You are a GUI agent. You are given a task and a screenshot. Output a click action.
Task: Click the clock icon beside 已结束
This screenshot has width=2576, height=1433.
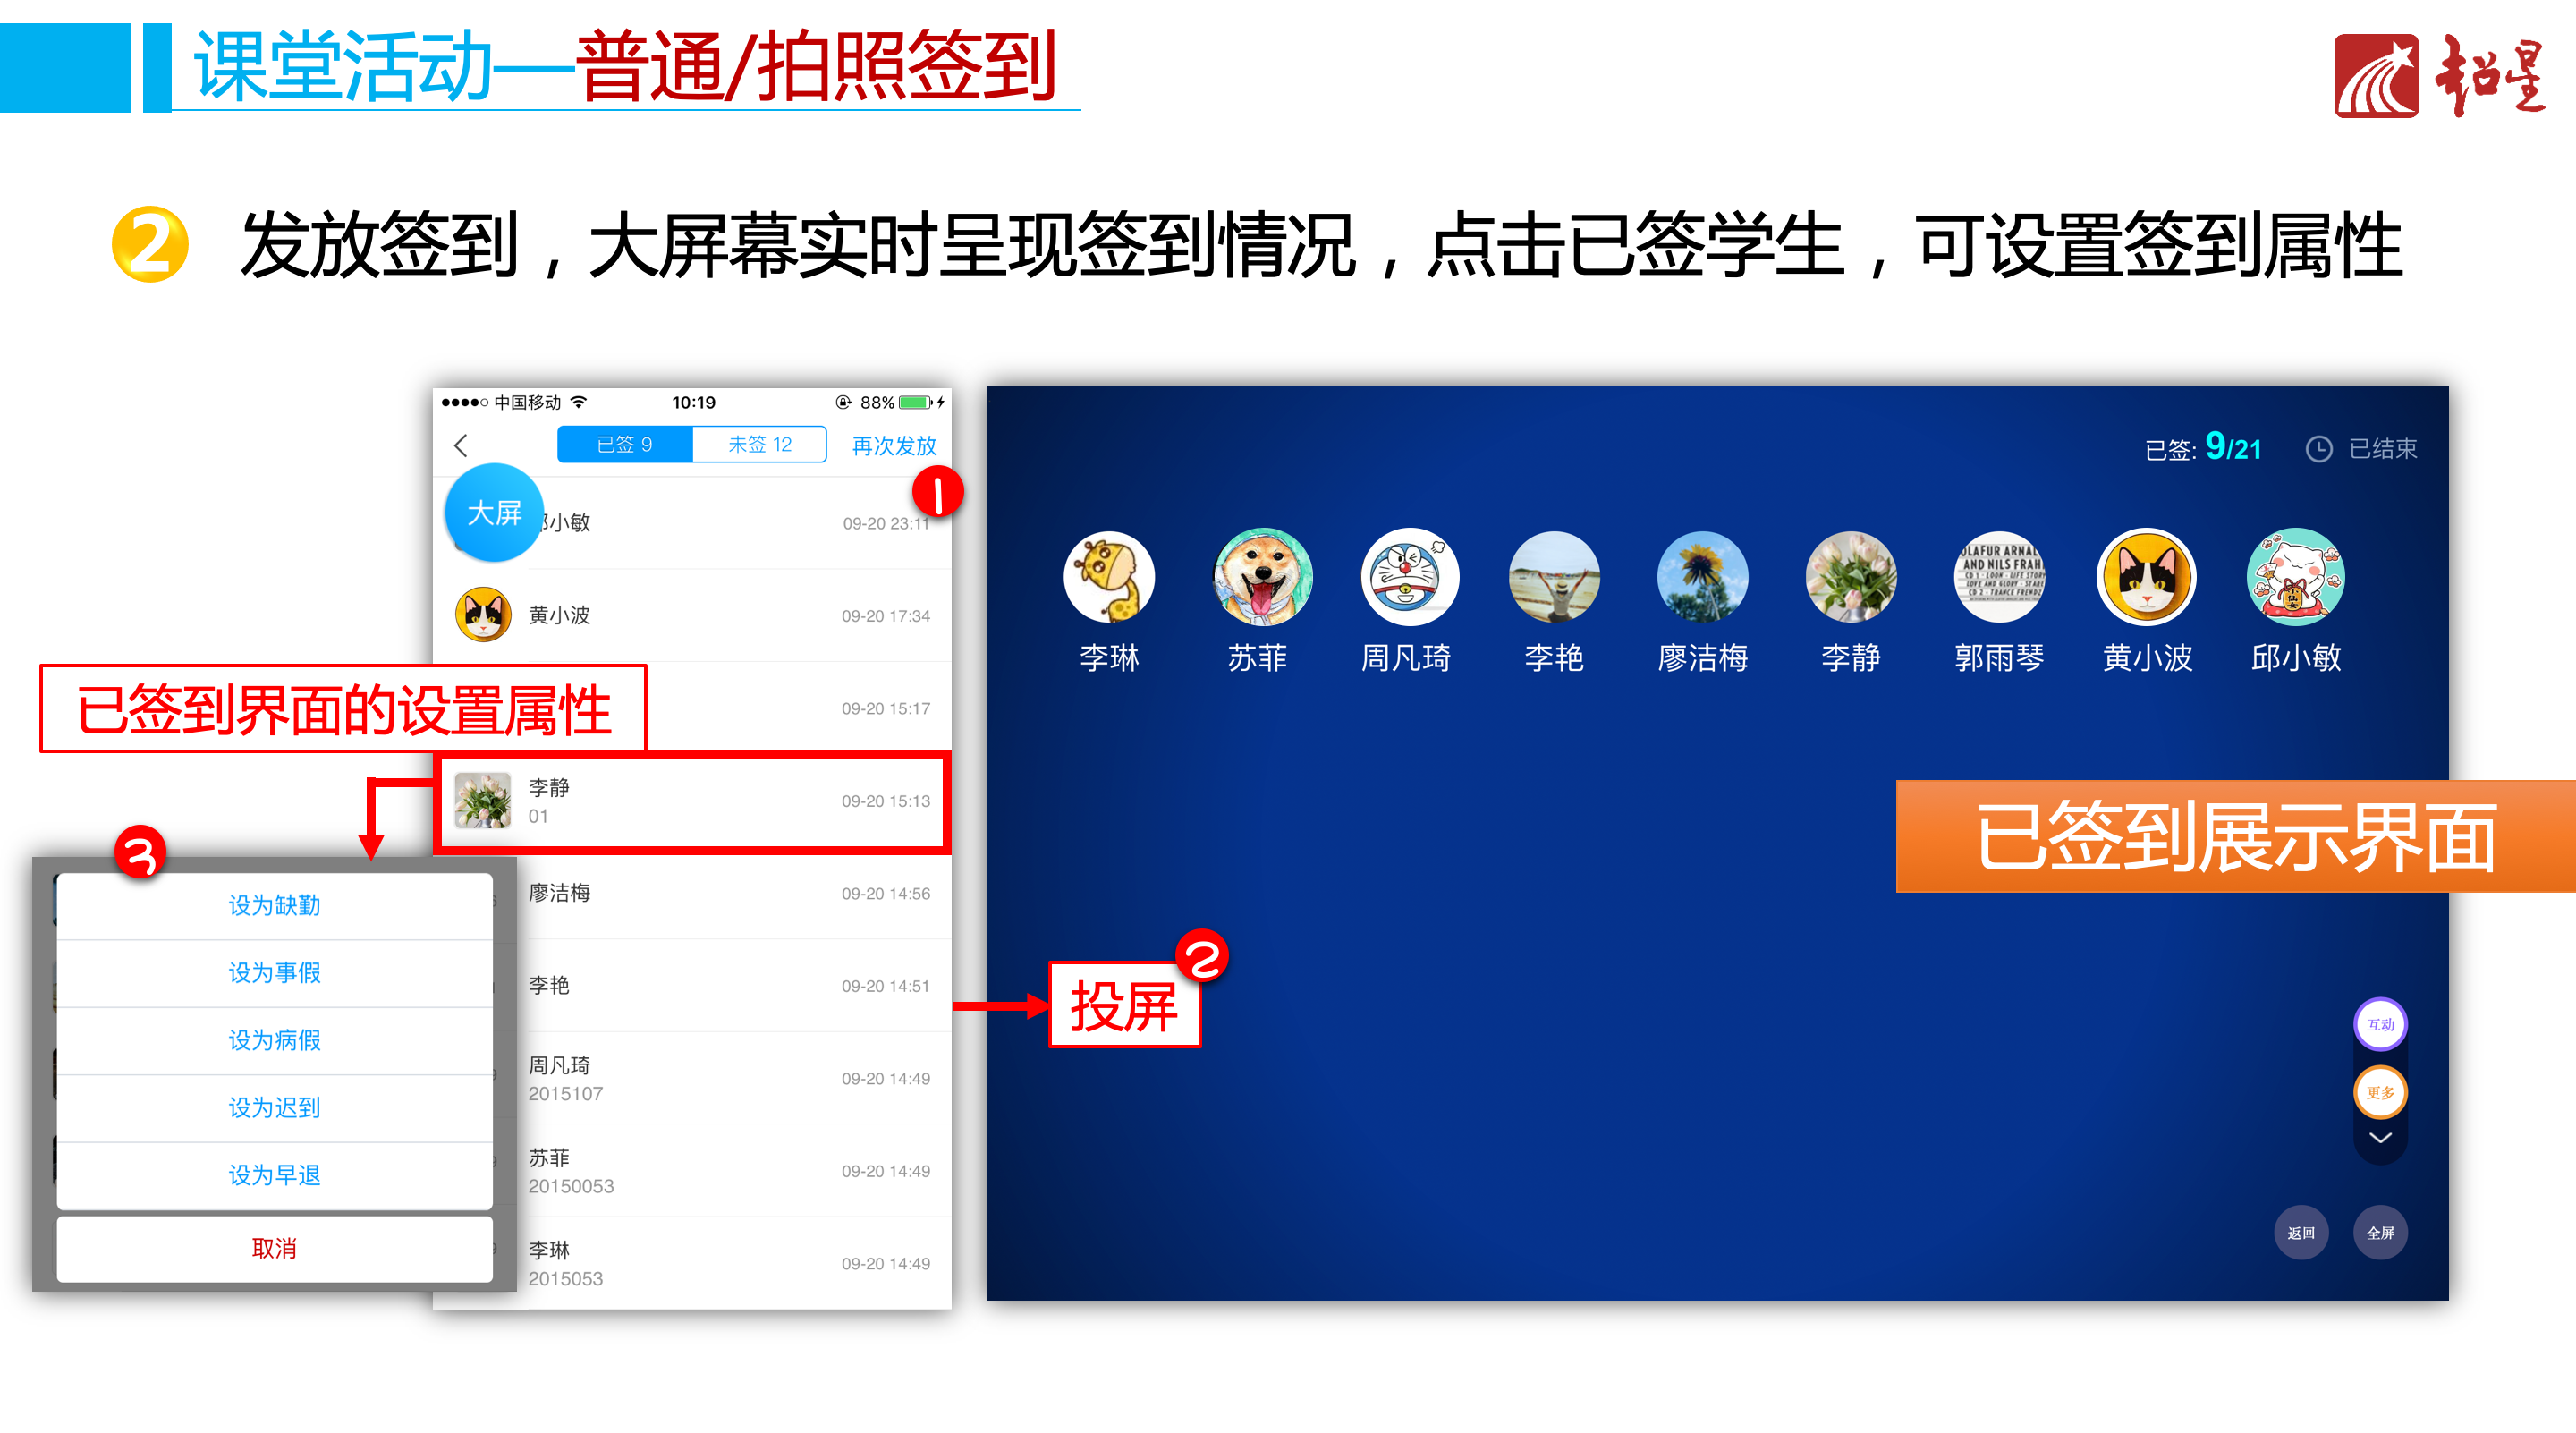click(x=2319, y=449)
